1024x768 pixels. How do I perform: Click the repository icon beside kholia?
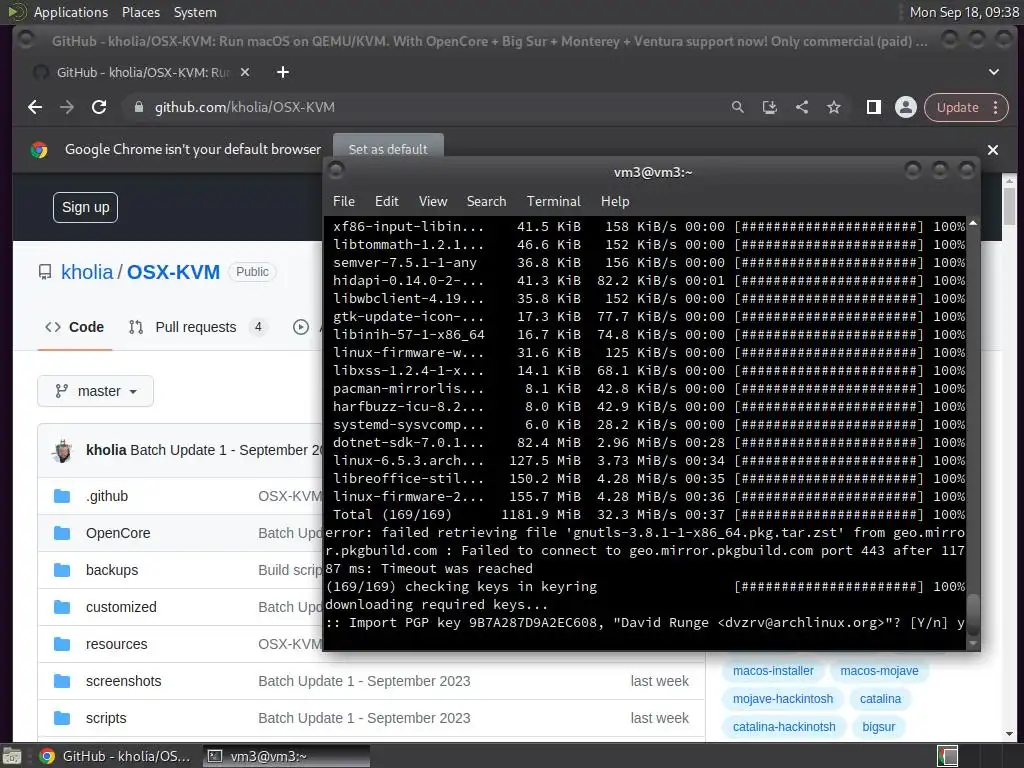[45, 272]
